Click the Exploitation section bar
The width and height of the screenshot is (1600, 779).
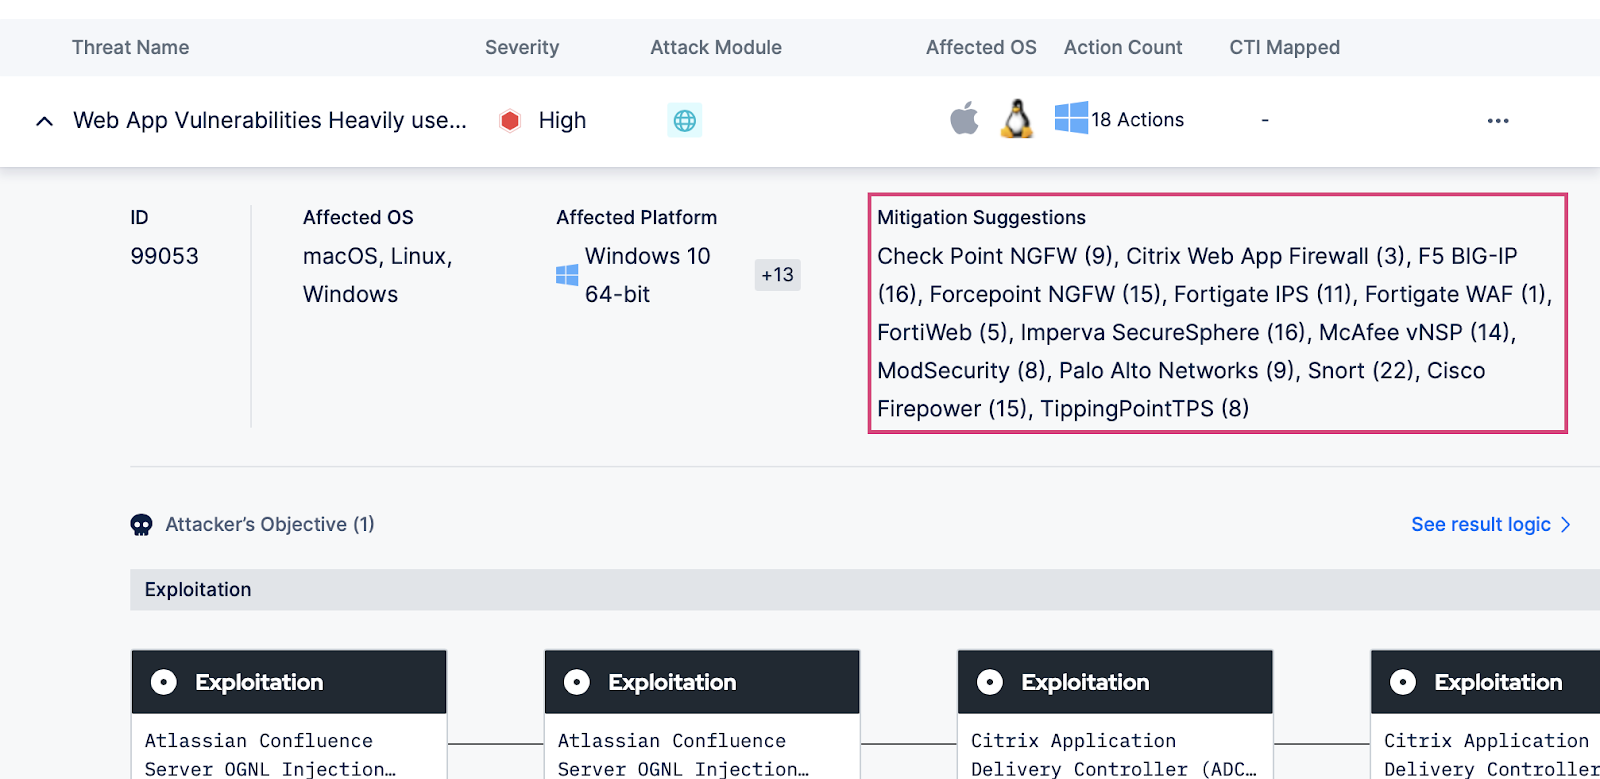[x=865, y=590]
